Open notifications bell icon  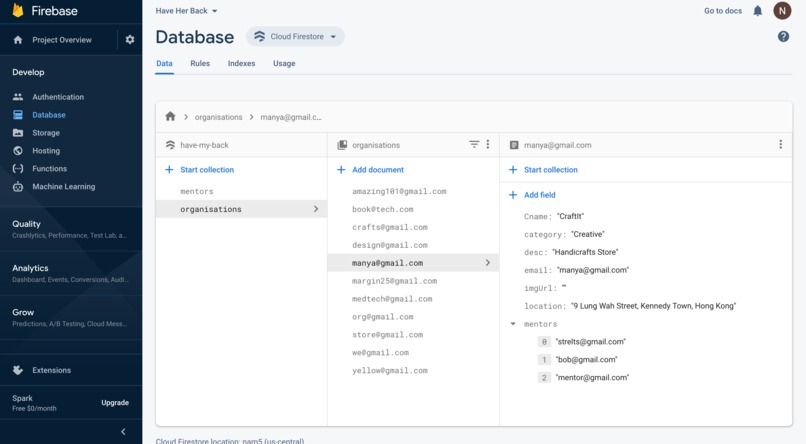758,11
